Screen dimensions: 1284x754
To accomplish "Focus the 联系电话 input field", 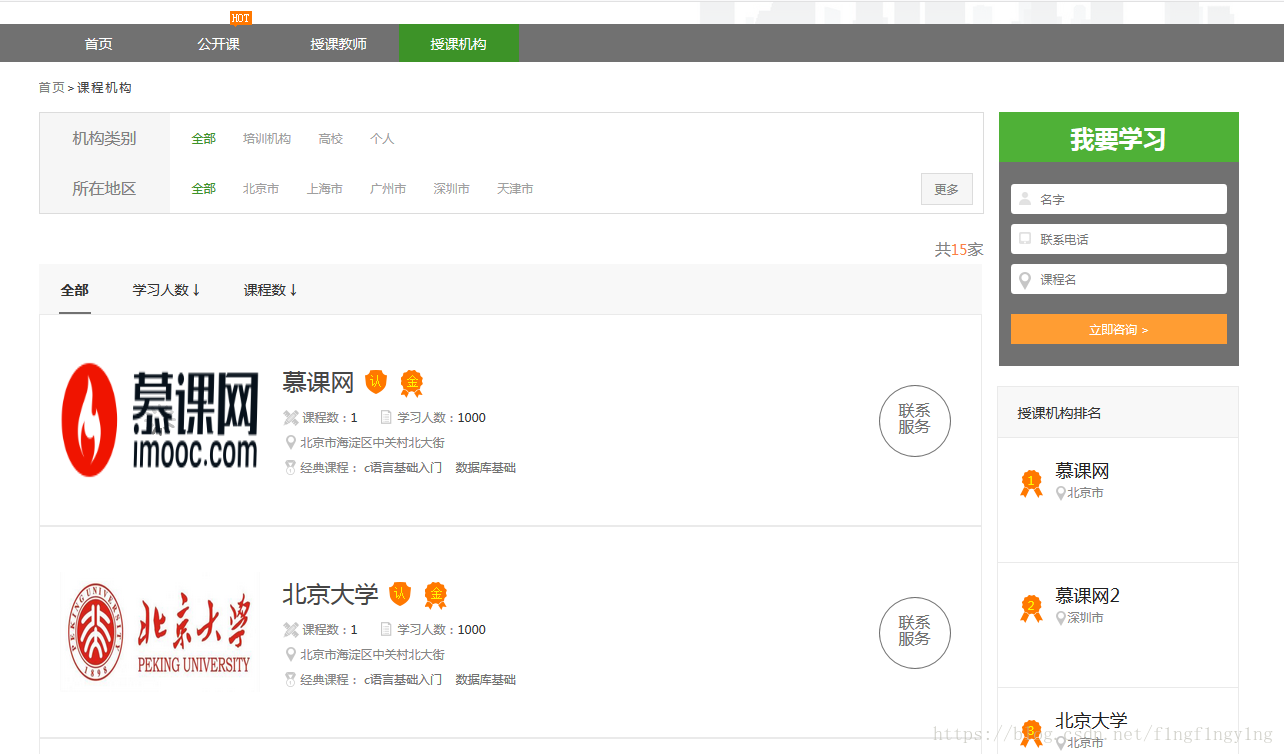I will [x=1119, y=239].
